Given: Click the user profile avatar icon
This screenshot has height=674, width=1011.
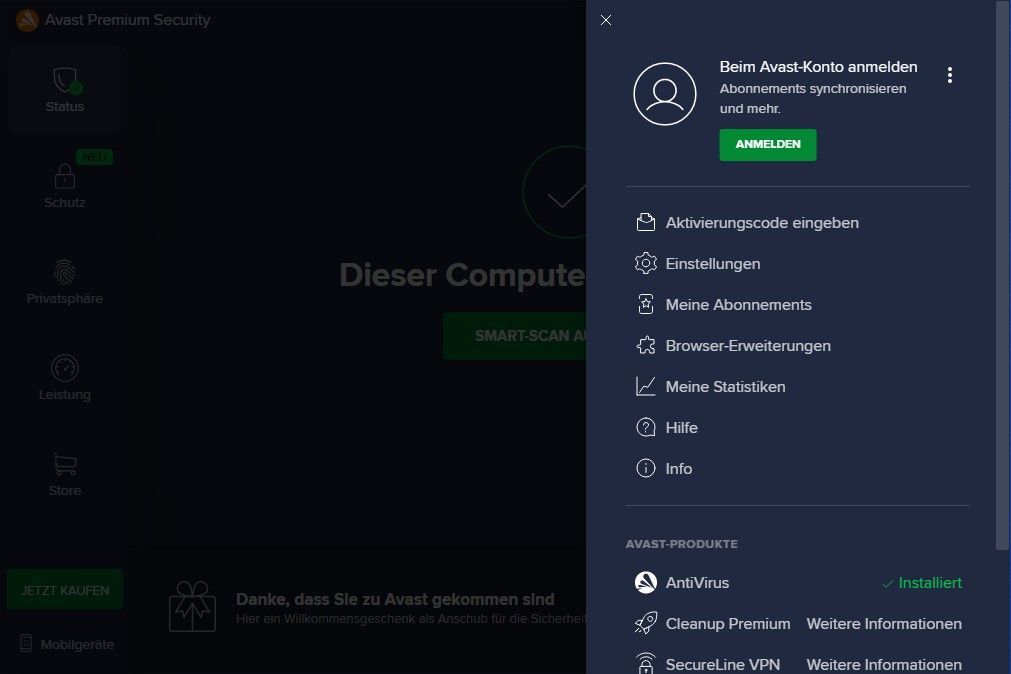Looking at the screenshot, I should tap(664, 94).
